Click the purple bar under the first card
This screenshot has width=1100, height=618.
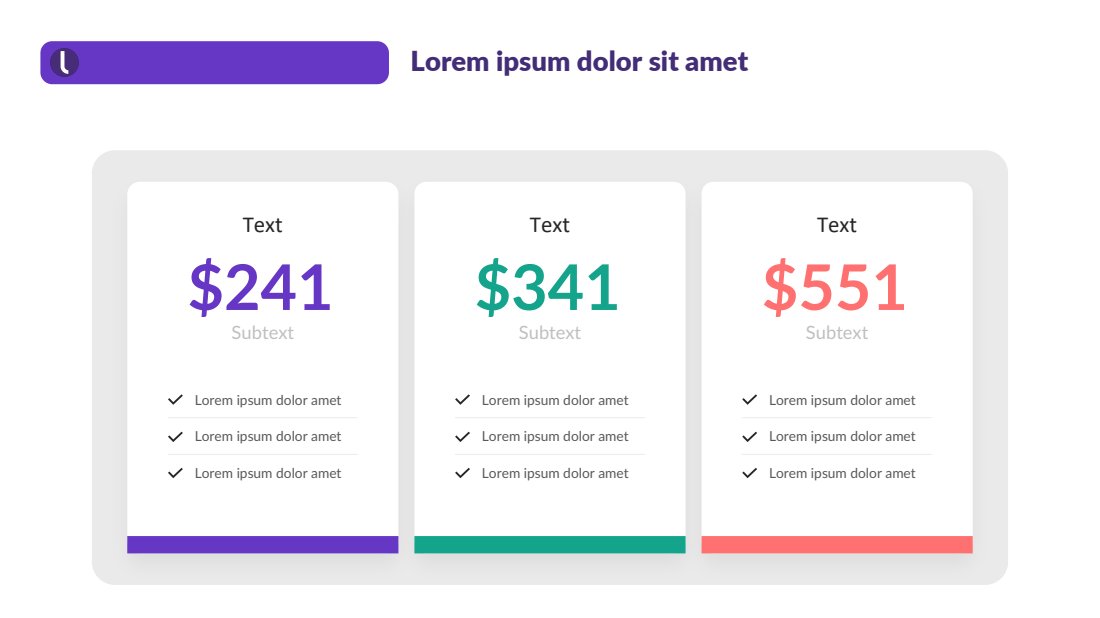click(x=262, y=544)
